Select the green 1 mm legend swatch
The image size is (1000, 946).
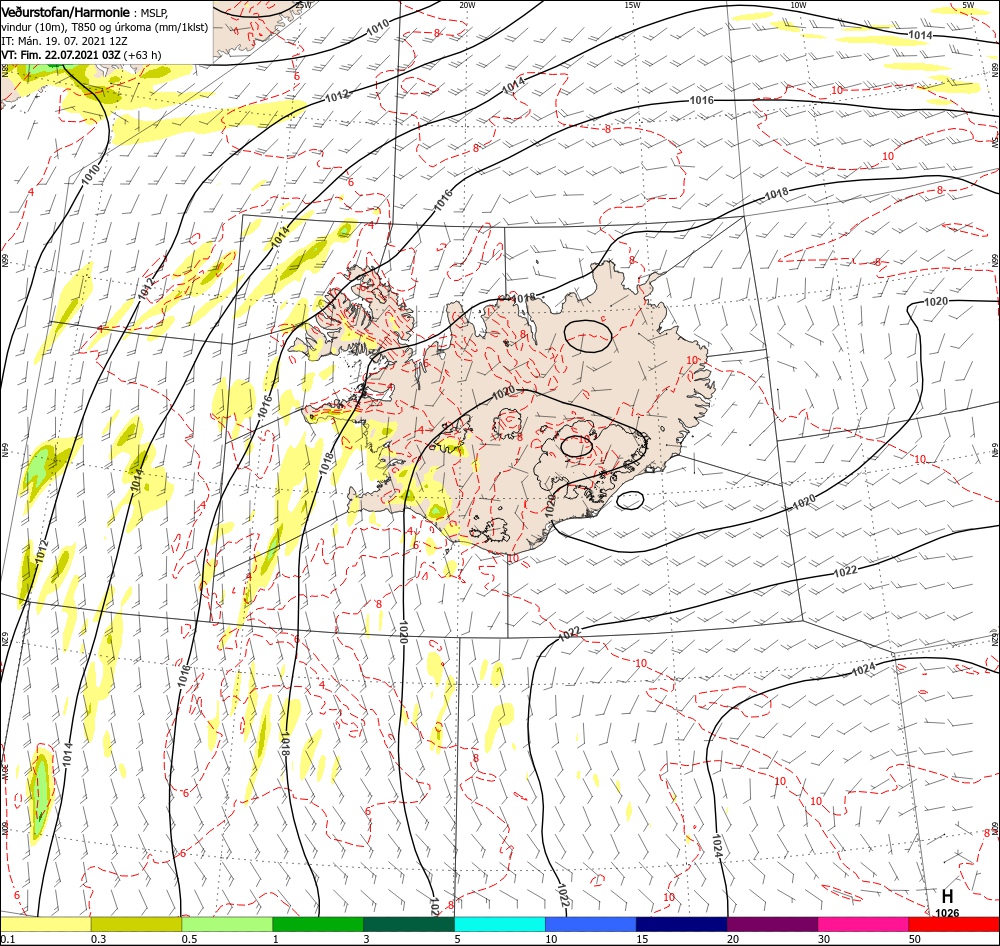(318, 924)
